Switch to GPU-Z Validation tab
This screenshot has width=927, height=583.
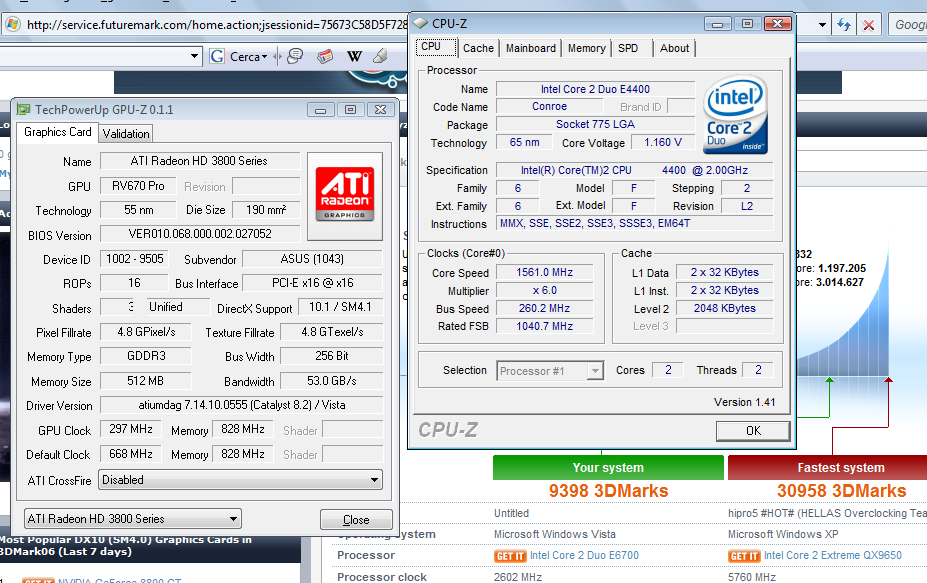126,134
